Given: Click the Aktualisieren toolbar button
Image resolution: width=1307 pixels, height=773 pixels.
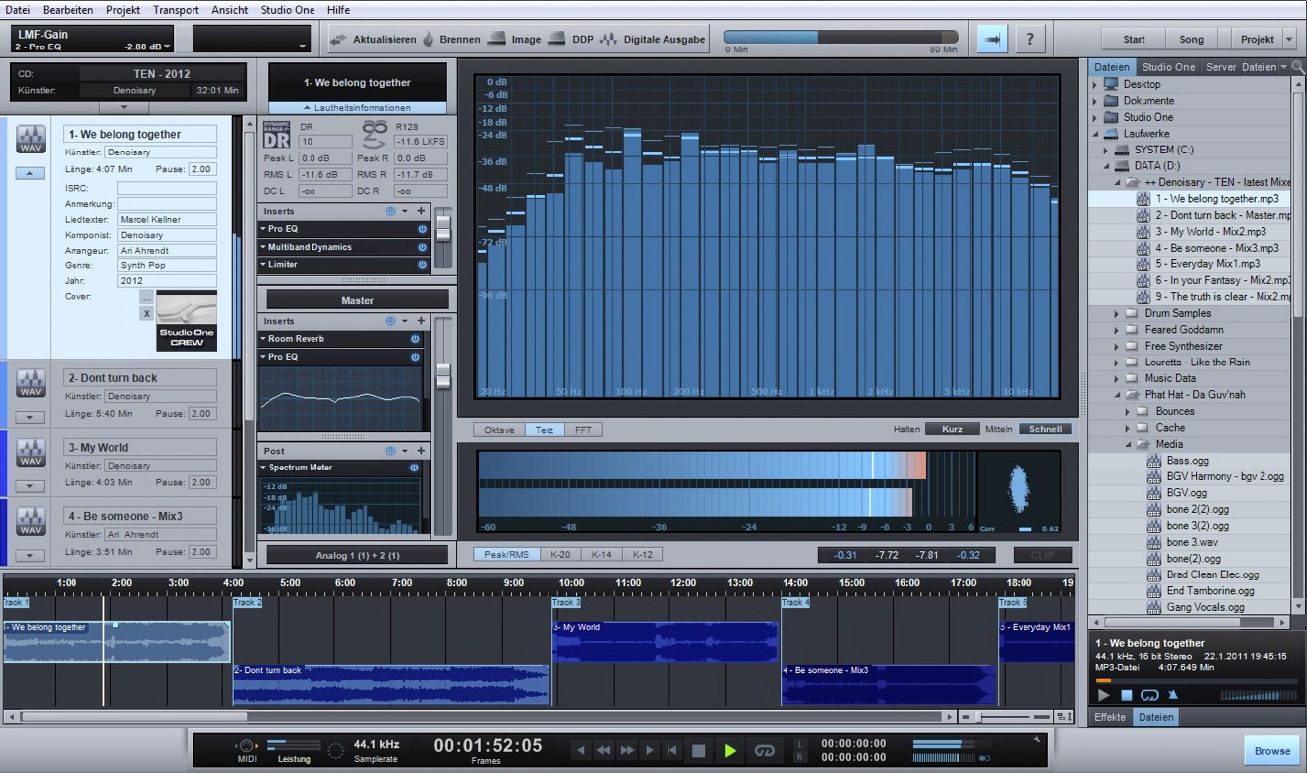Looking at the screenshot, I should (373, 40).
